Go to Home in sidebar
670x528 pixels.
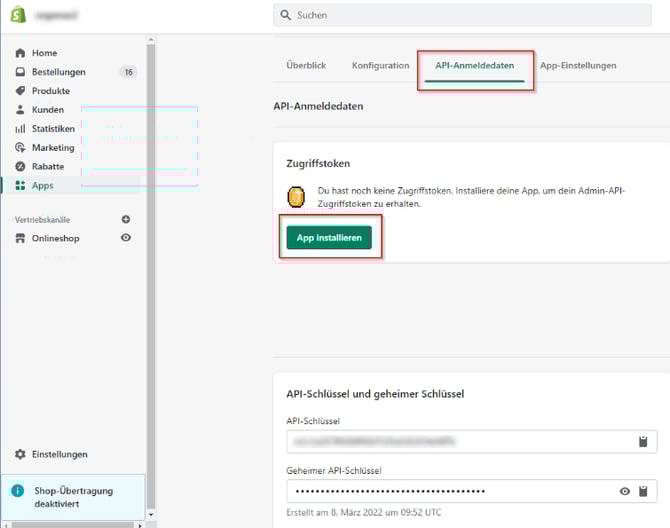point(44,53)
